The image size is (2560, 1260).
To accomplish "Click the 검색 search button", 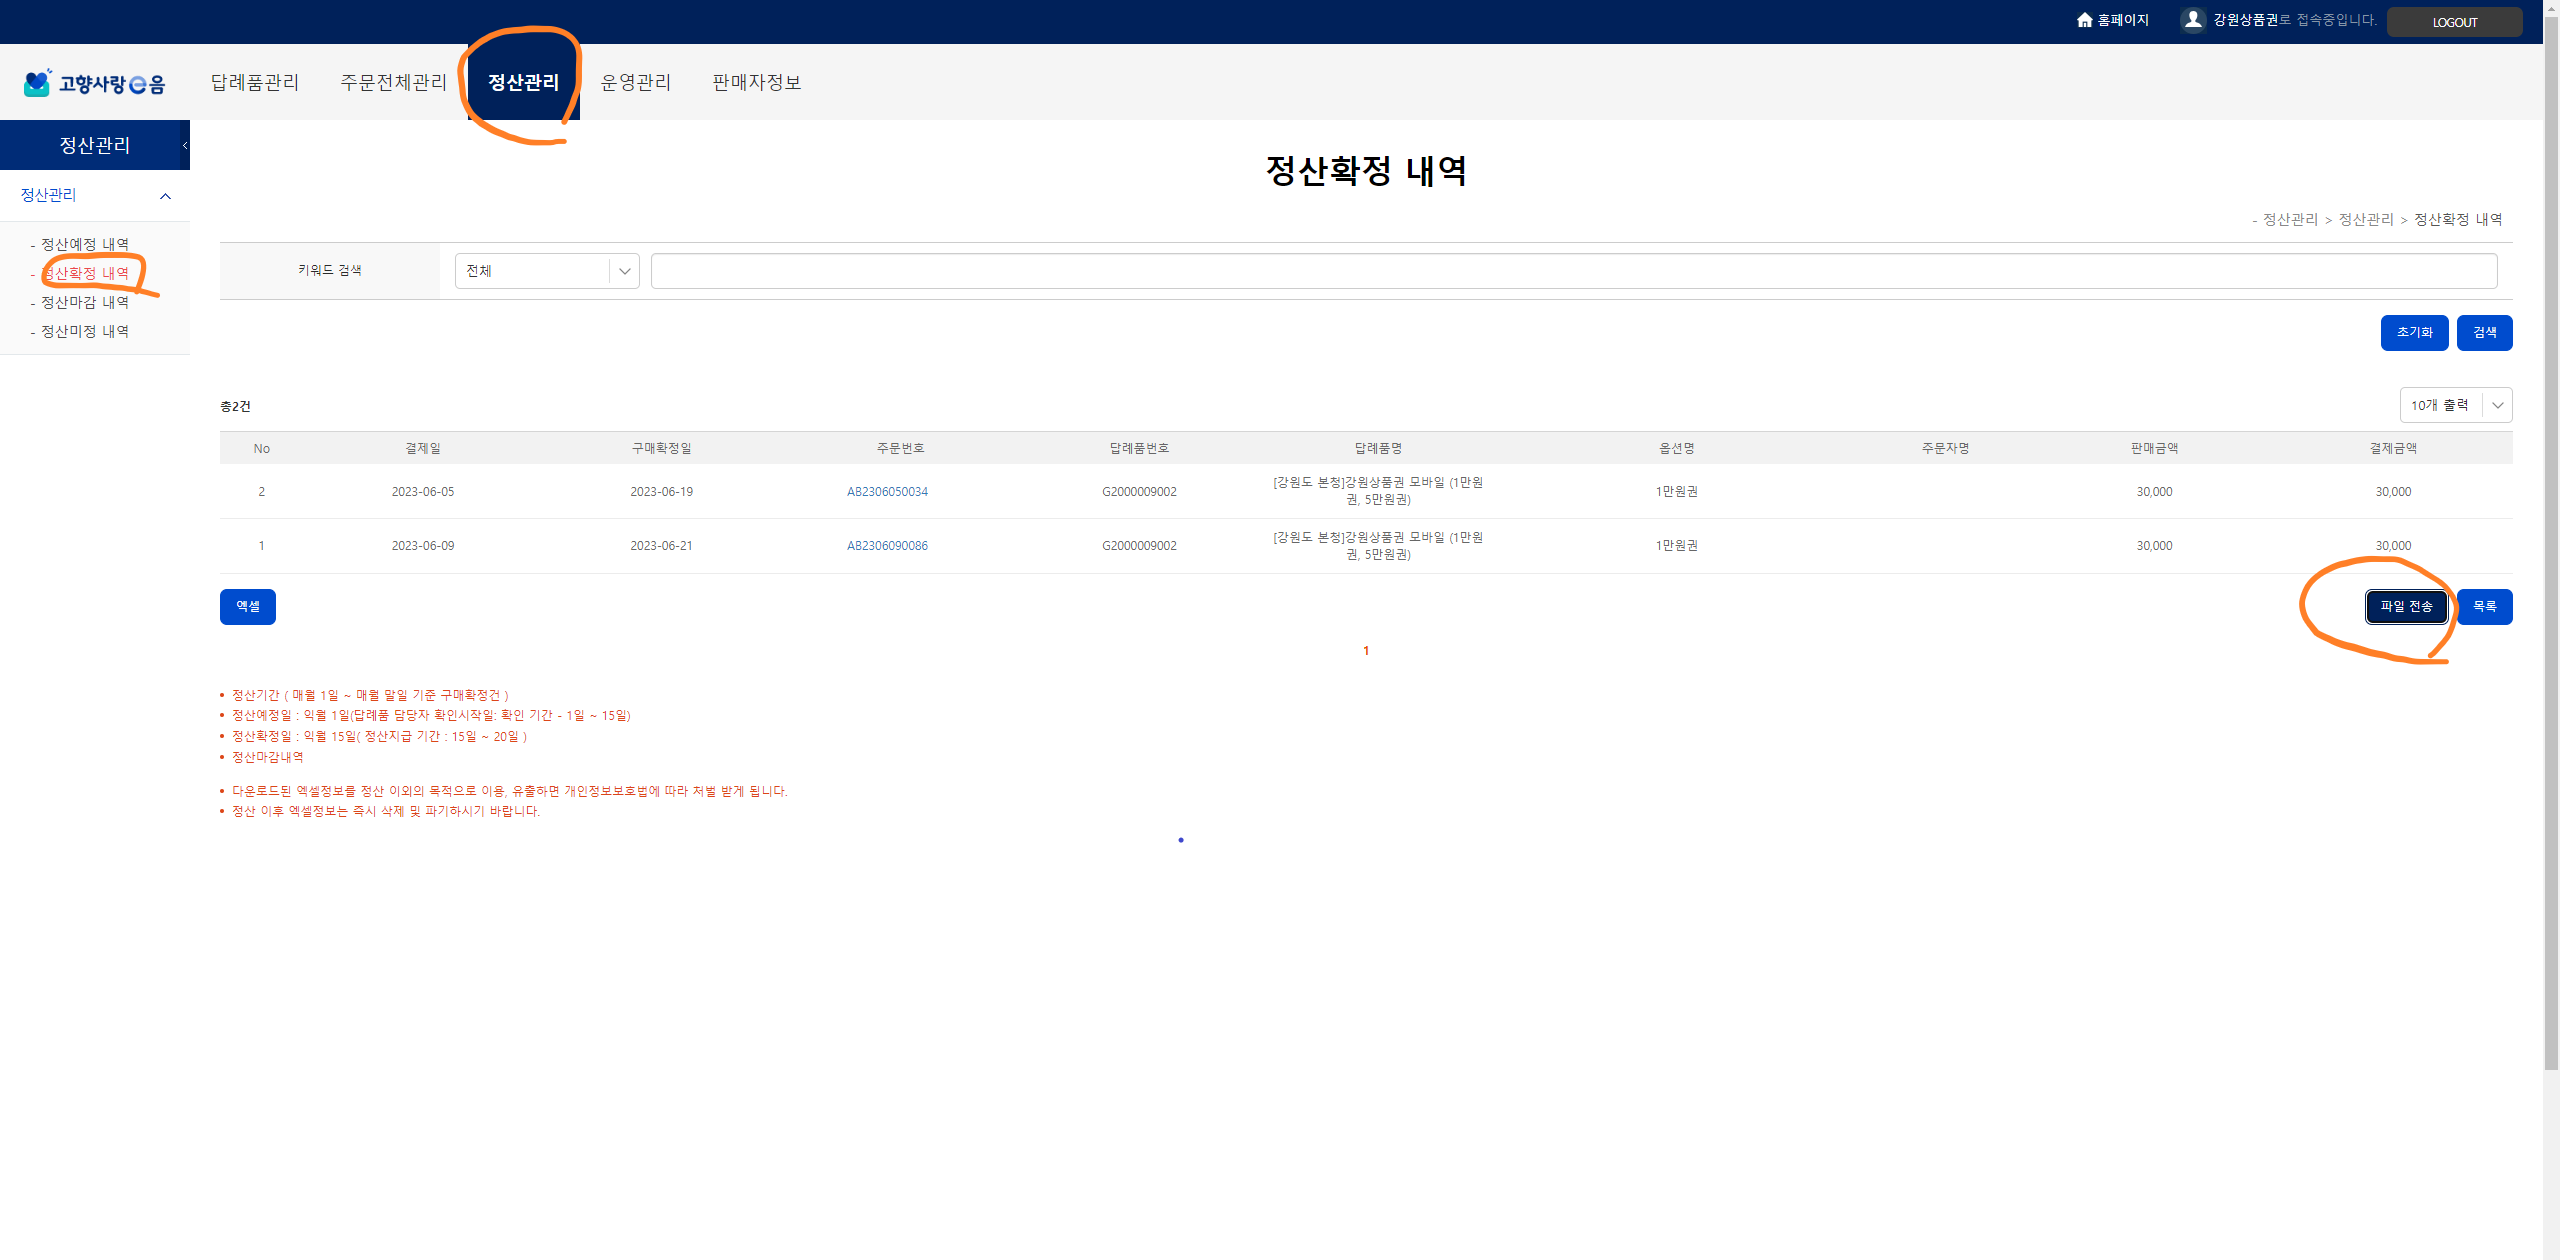I will tap(2485, 333).
